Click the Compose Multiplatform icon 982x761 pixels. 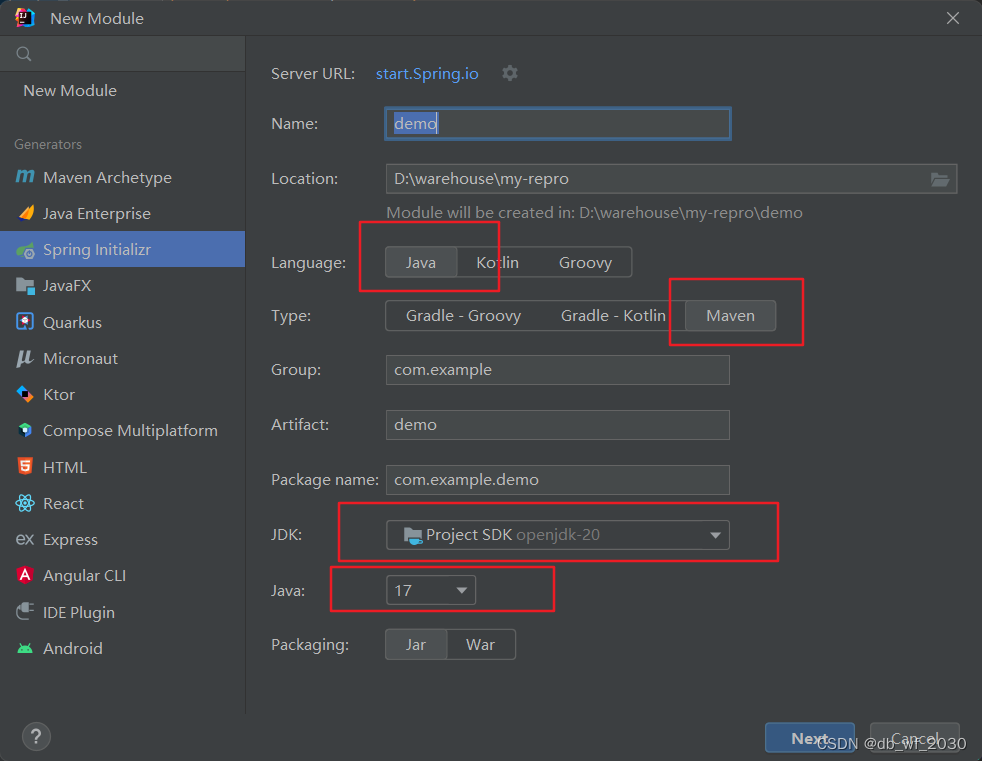click(x=25, y=430)
